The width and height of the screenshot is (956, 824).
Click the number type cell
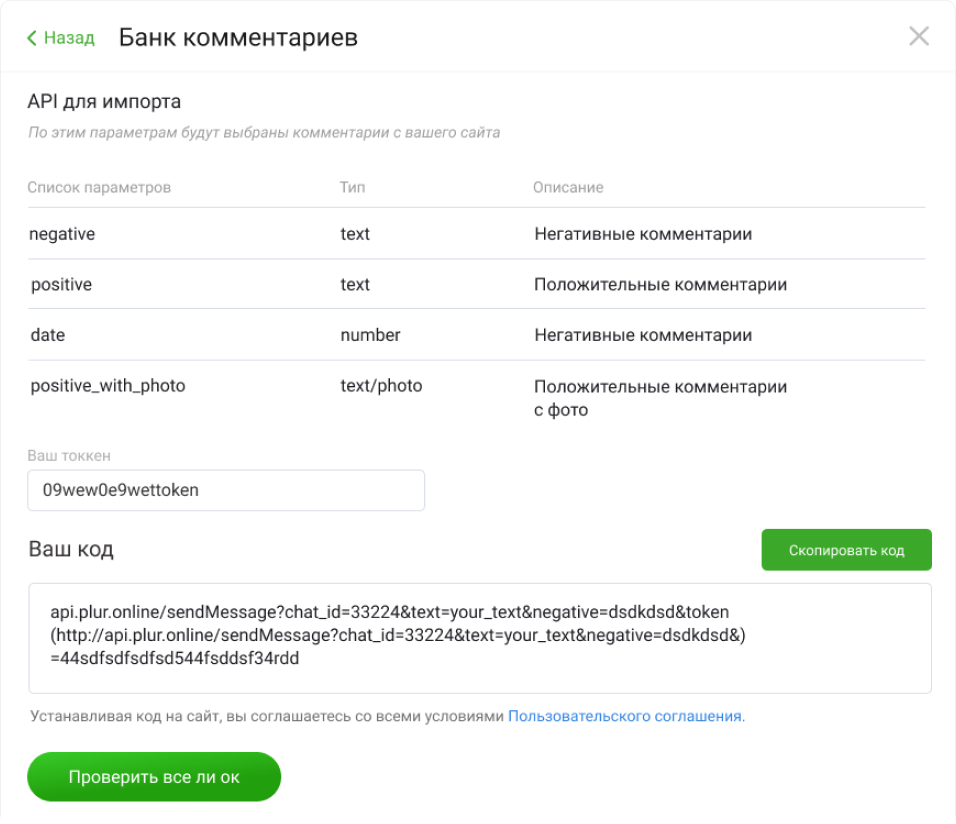[x=370, y=335]
